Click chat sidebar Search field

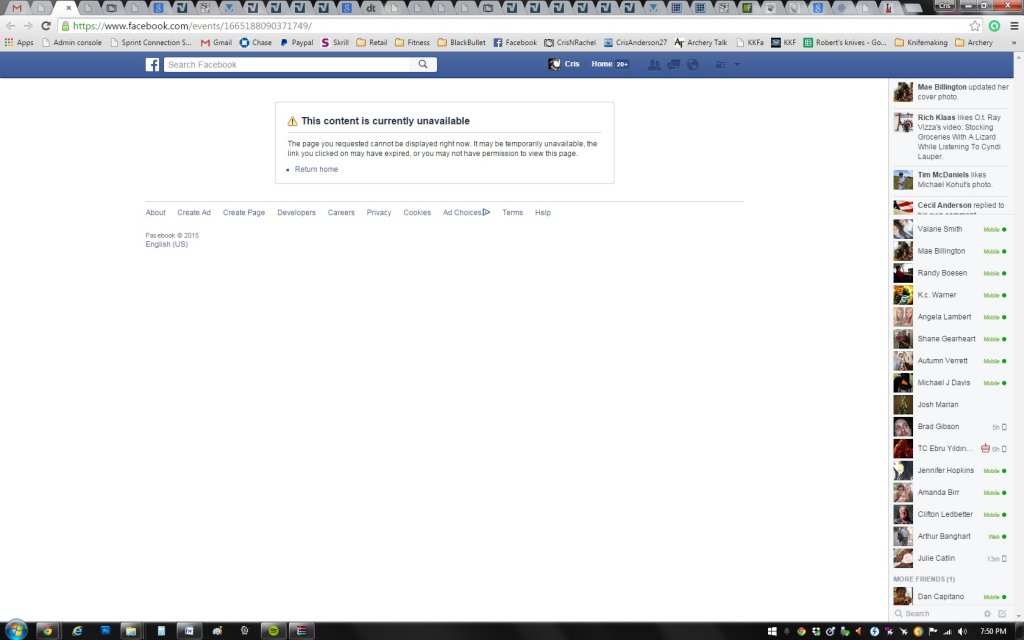[x=937, y=613]
